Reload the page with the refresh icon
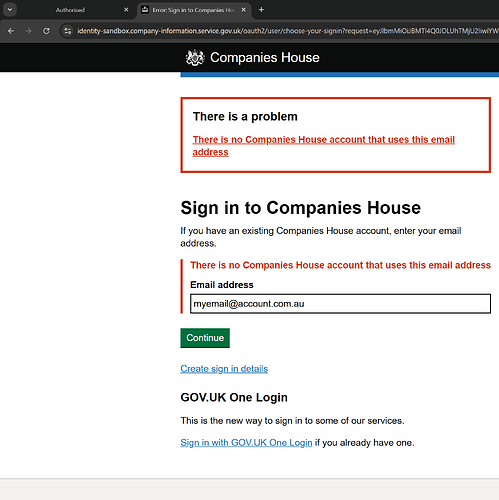This screenshot has width=499, height=500. (46, 31)
